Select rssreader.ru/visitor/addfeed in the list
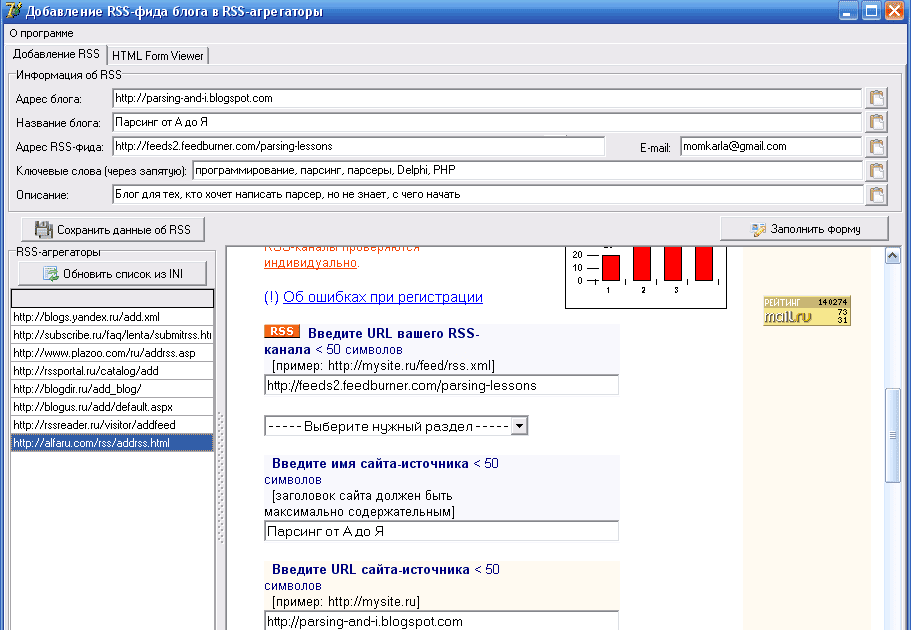 pos(112,425)
